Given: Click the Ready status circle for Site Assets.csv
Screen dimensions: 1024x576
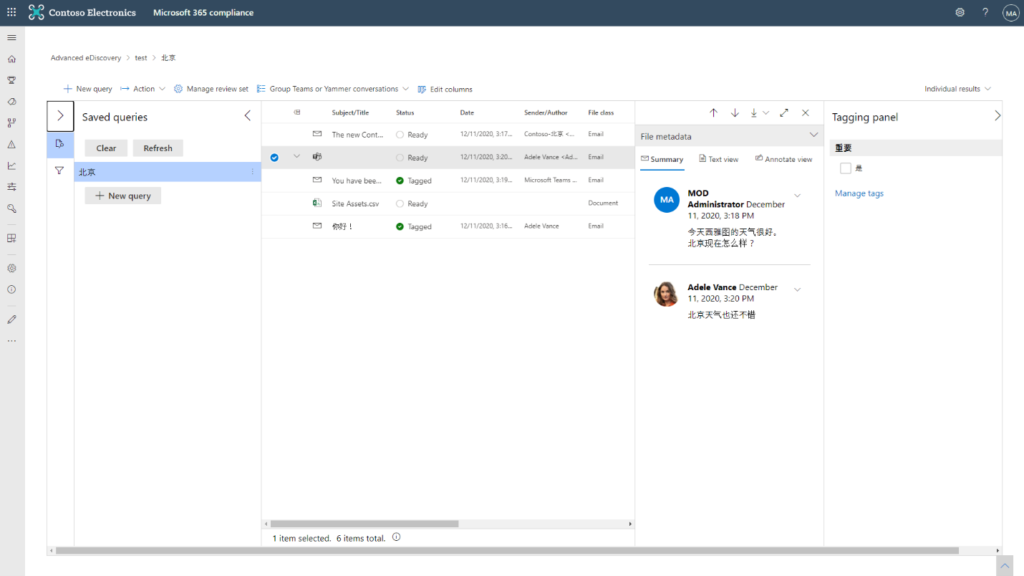Looking at the screenshot, I should pyautogui.click(x=400, y=204).
